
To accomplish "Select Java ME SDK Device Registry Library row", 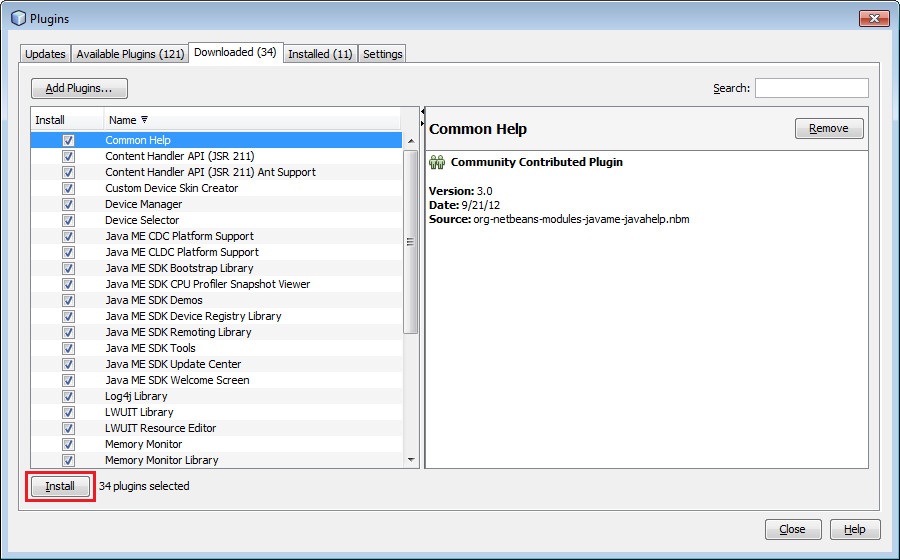I will tap(216, 316).
